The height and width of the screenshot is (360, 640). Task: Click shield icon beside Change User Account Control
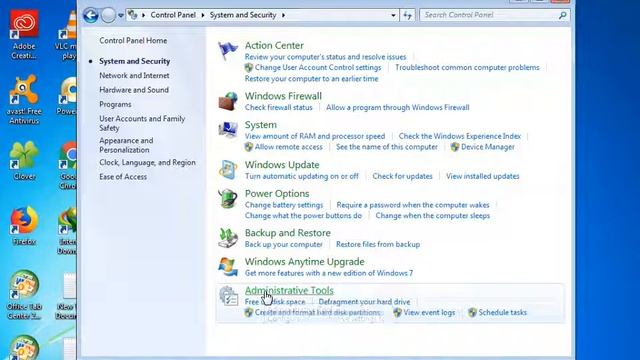click(249, 67)
